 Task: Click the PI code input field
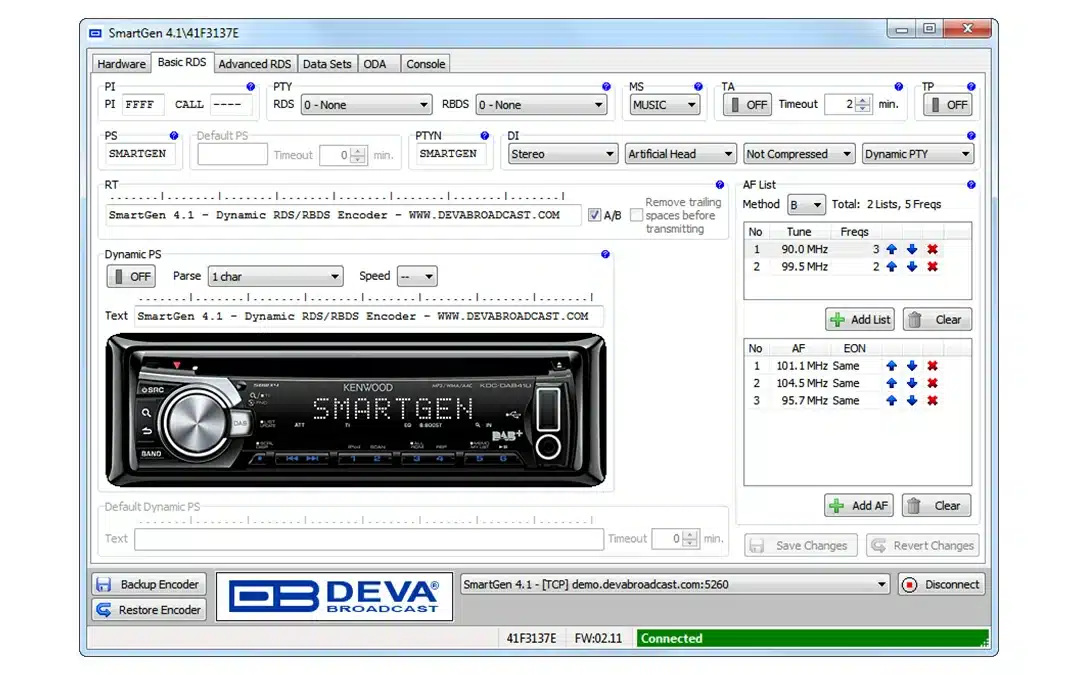(143, 105)
